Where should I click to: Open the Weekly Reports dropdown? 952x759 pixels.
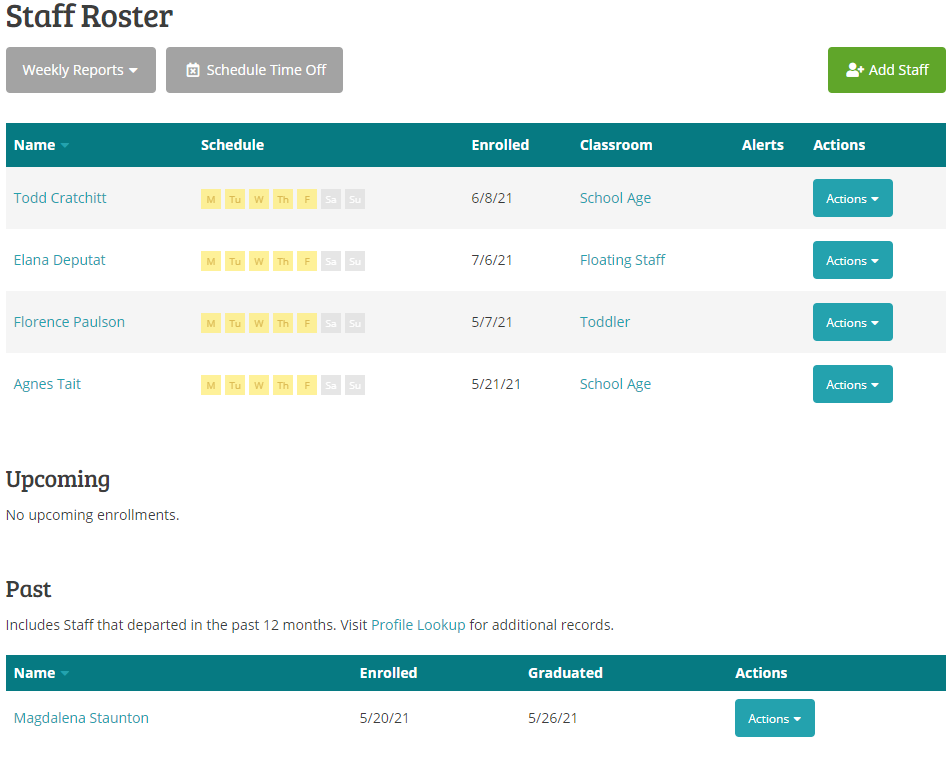point(80,70)
